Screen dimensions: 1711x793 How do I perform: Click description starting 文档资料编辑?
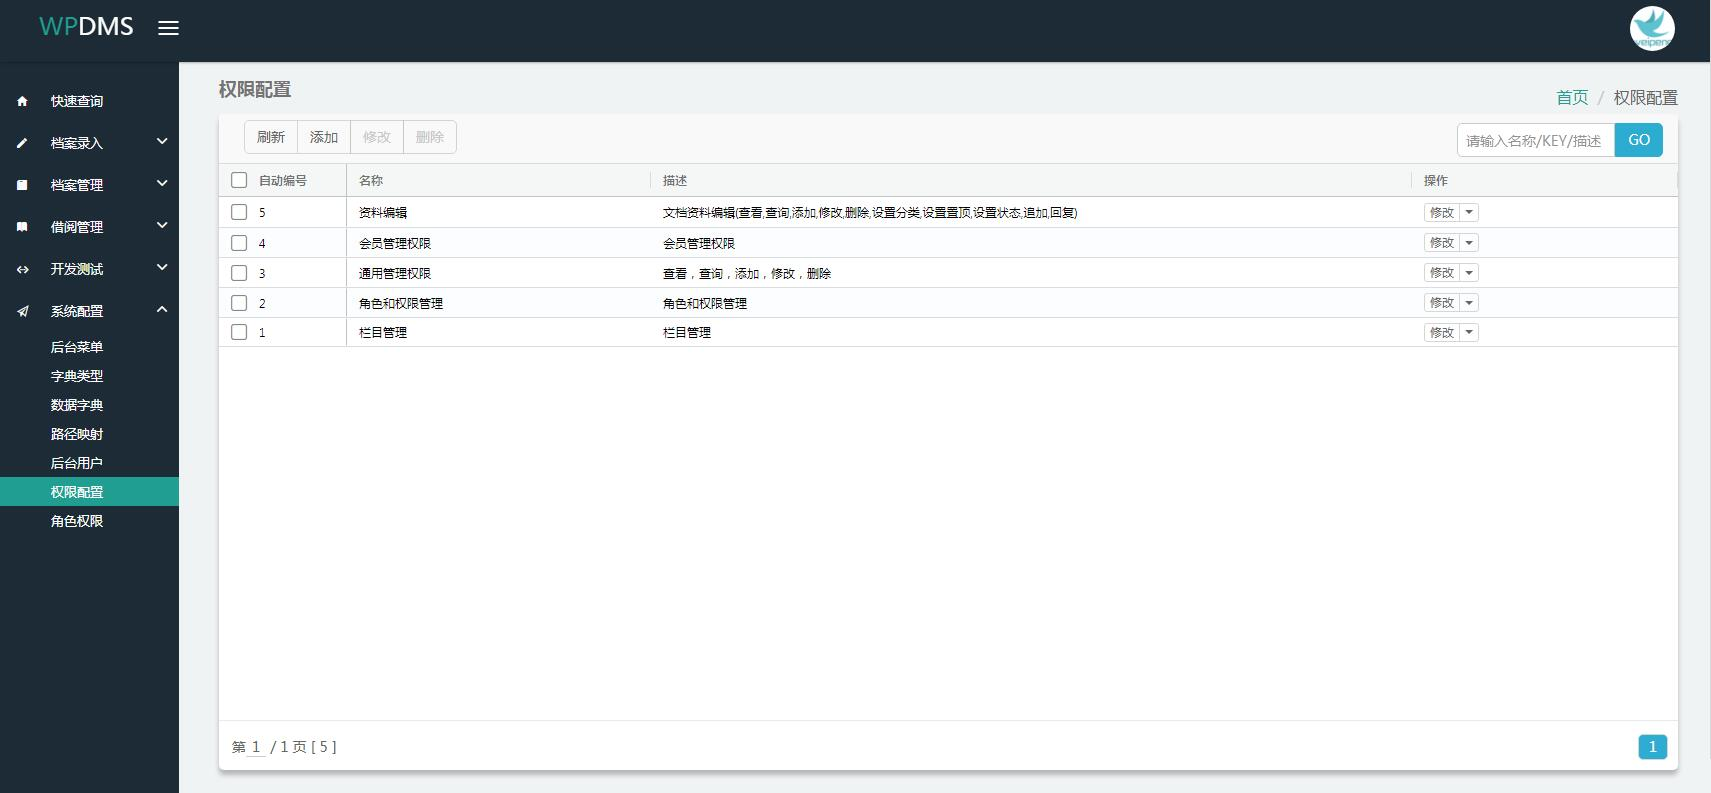tap(870, 212)
